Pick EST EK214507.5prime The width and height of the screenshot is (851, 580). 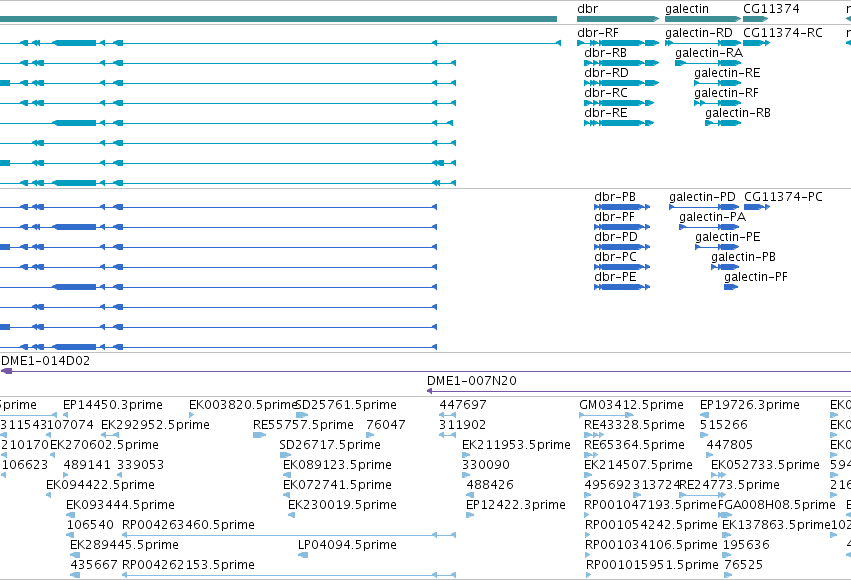coord(638,465)
